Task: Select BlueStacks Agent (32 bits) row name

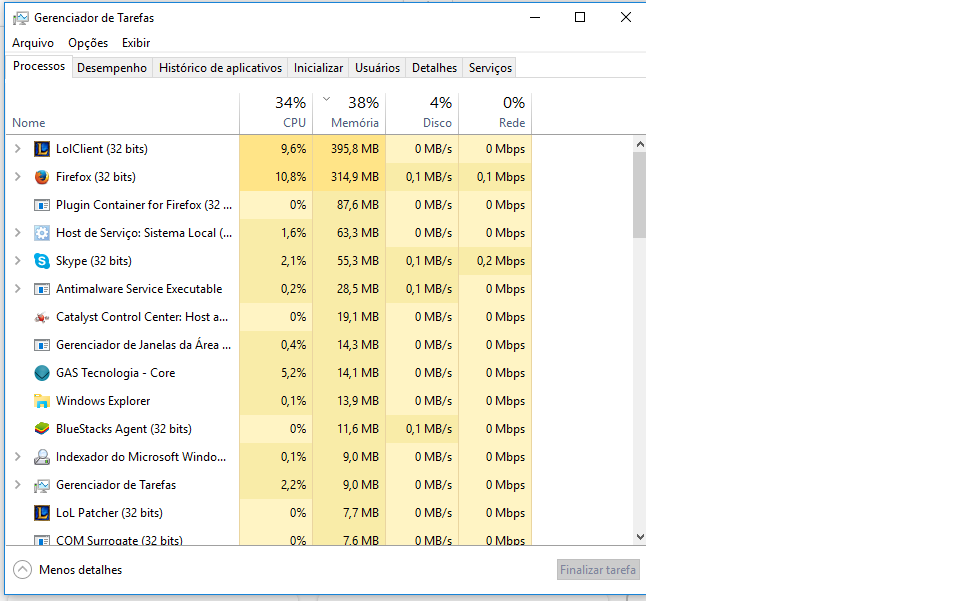Action: 124,429
